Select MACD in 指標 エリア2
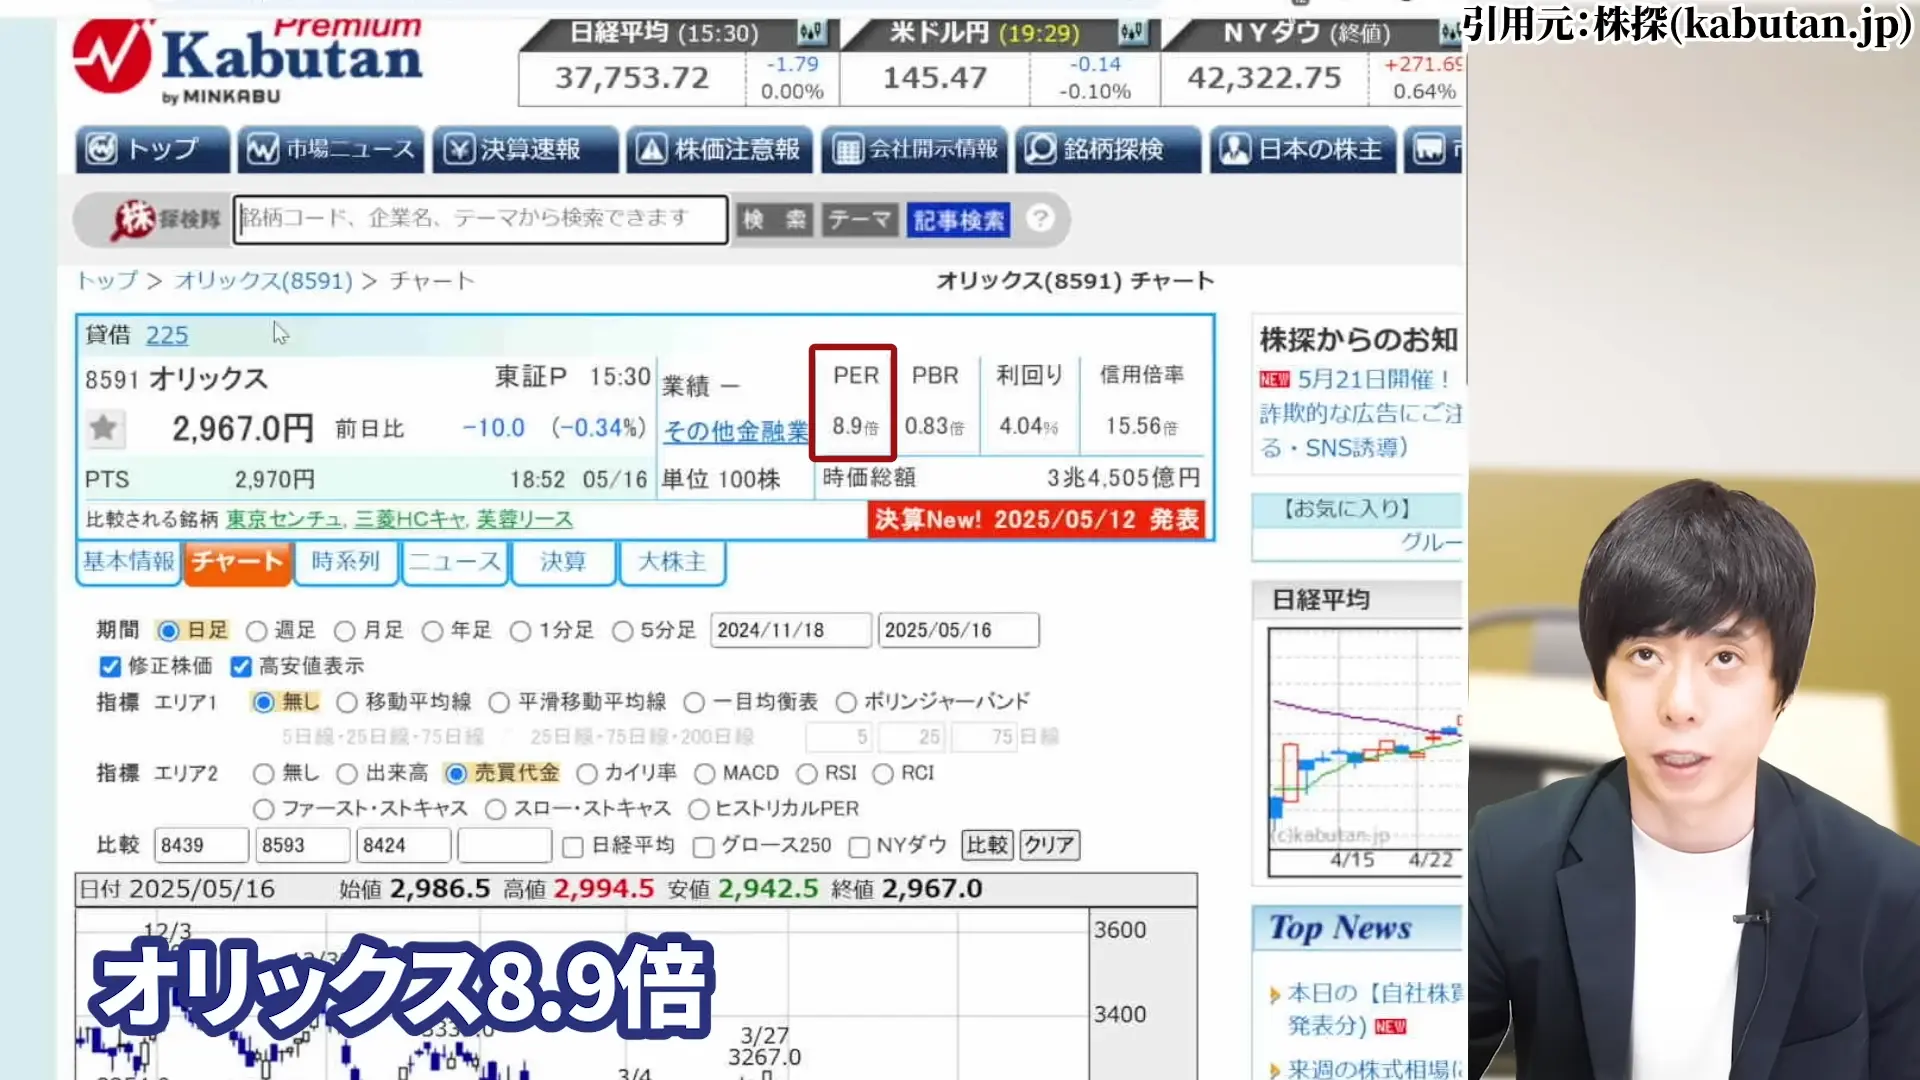 pyautogui.click(x=704, y=774)
